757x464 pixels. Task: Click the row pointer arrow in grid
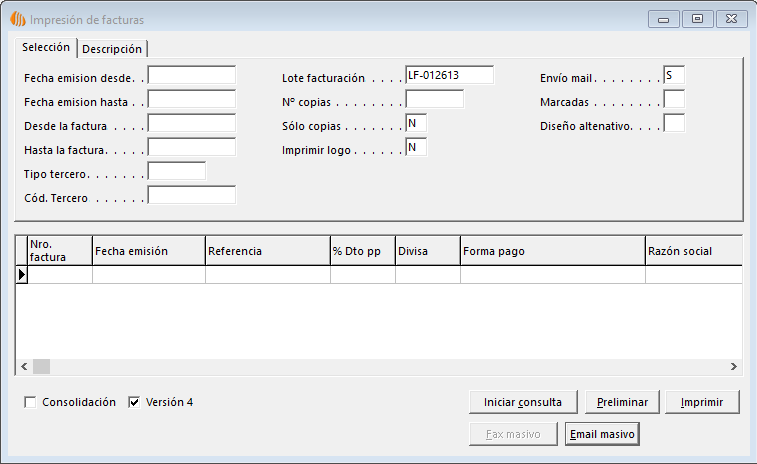22,274
